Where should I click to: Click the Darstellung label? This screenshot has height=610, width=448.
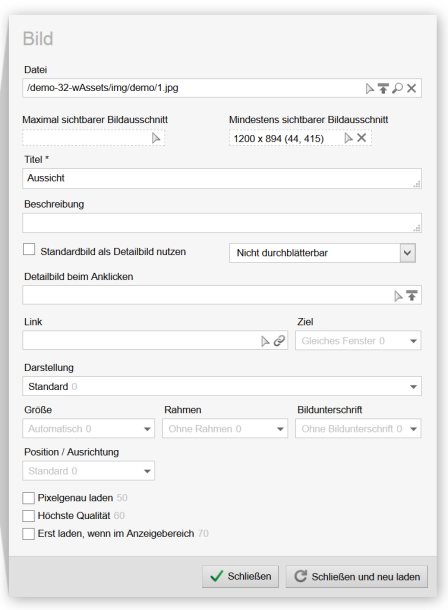point(49,368)
